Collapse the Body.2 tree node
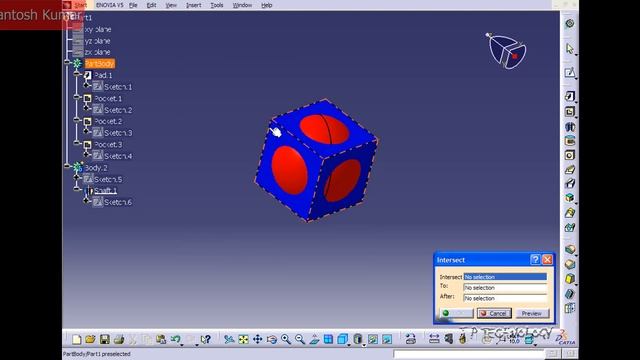Viewport: 640px width, 360px height. point(67,166)
